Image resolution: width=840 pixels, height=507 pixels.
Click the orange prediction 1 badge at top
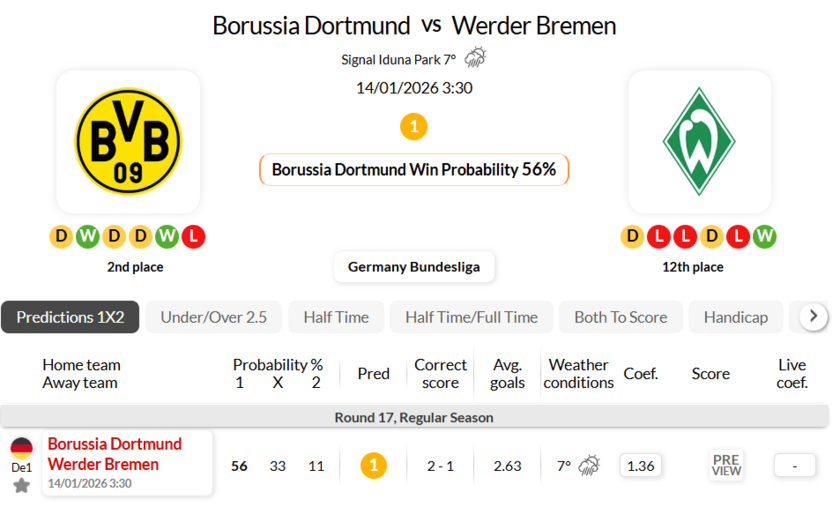413,127
